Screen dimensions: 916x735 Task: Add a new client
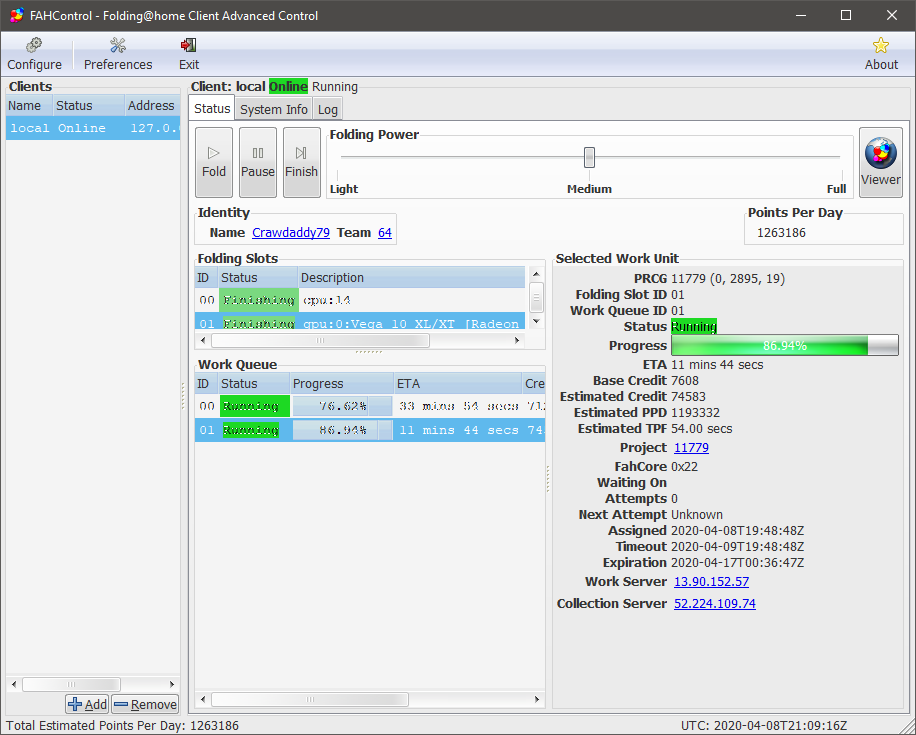click(x=88, y=704)
